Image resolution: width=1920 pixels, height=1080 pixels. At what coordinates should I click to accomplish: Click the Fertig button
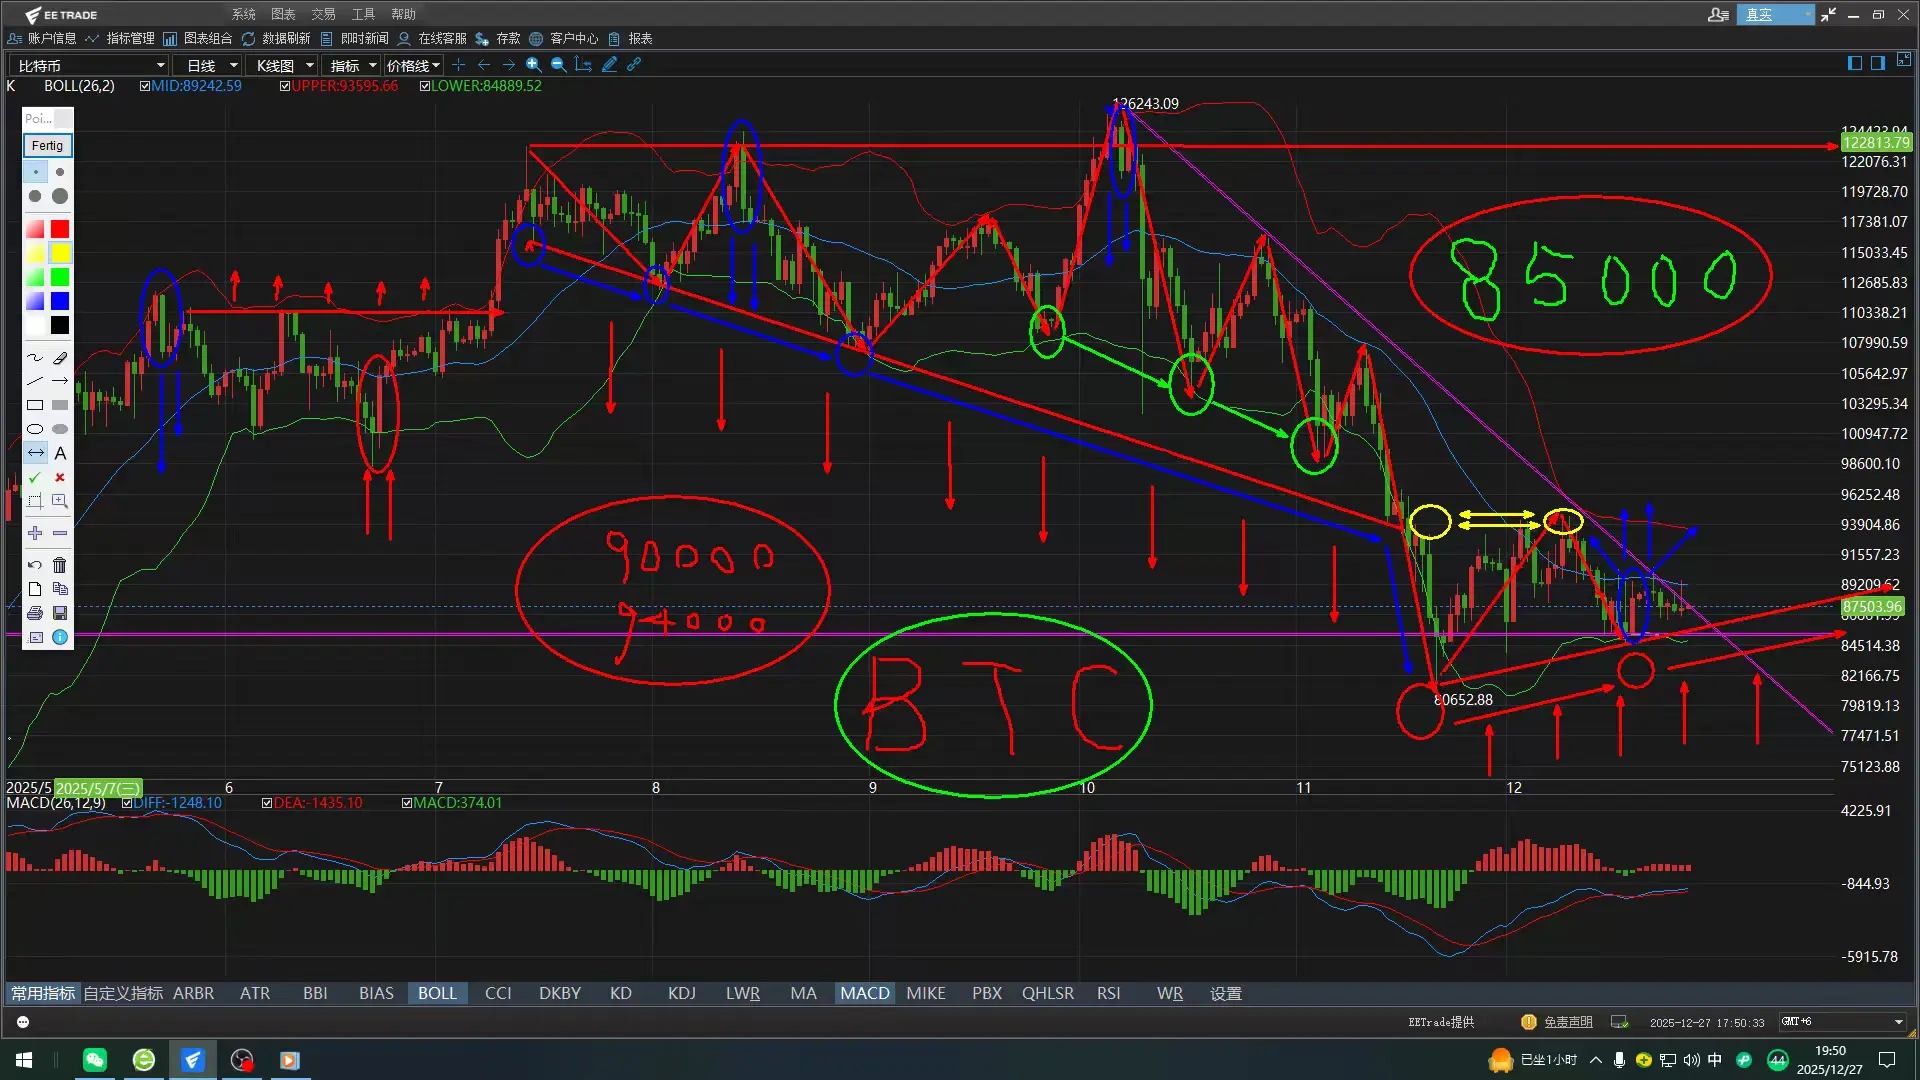point(47,145)
